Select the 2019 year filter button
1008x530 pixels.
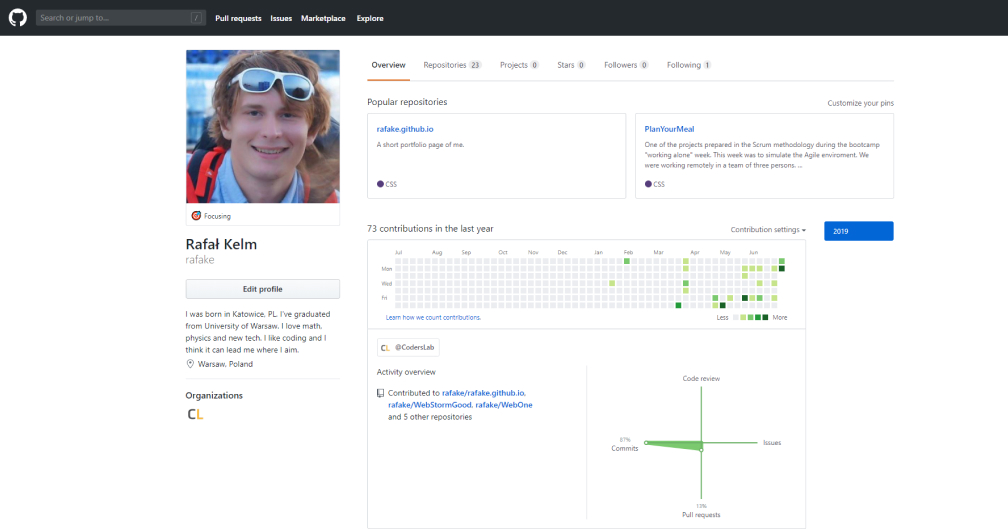858,231
